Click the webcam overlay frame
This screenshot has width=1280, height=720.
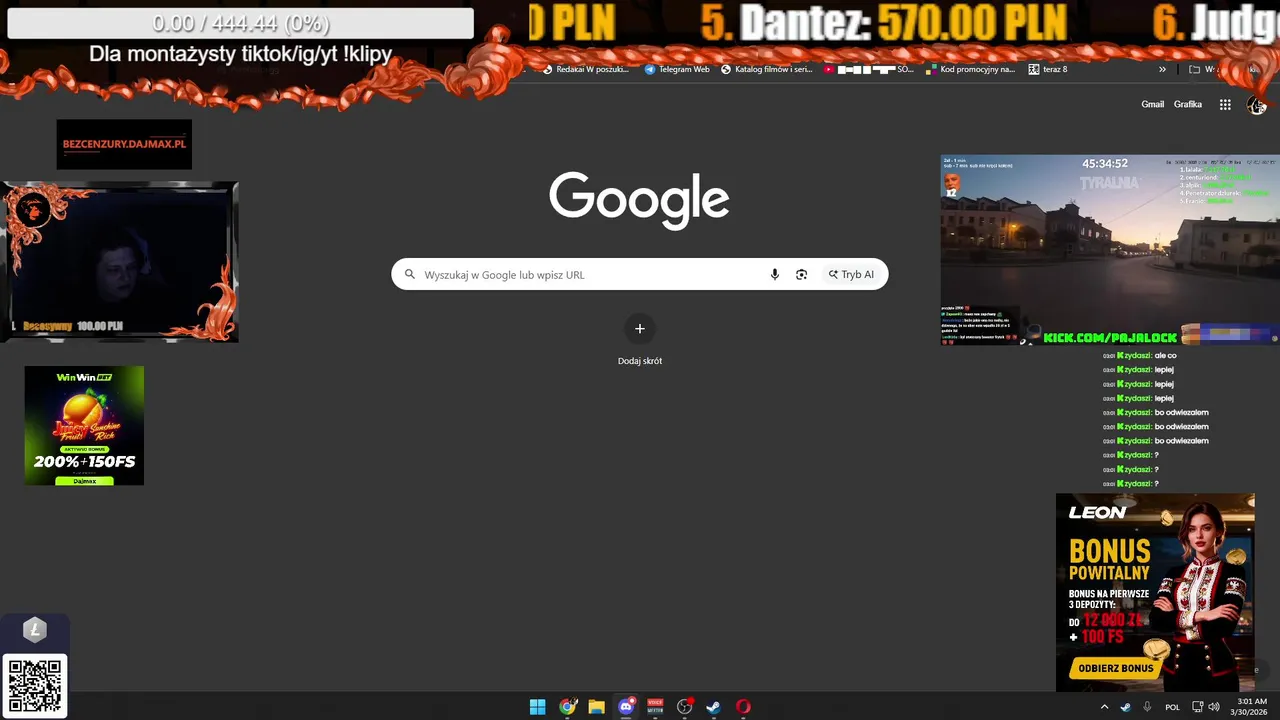coord(120,261)
